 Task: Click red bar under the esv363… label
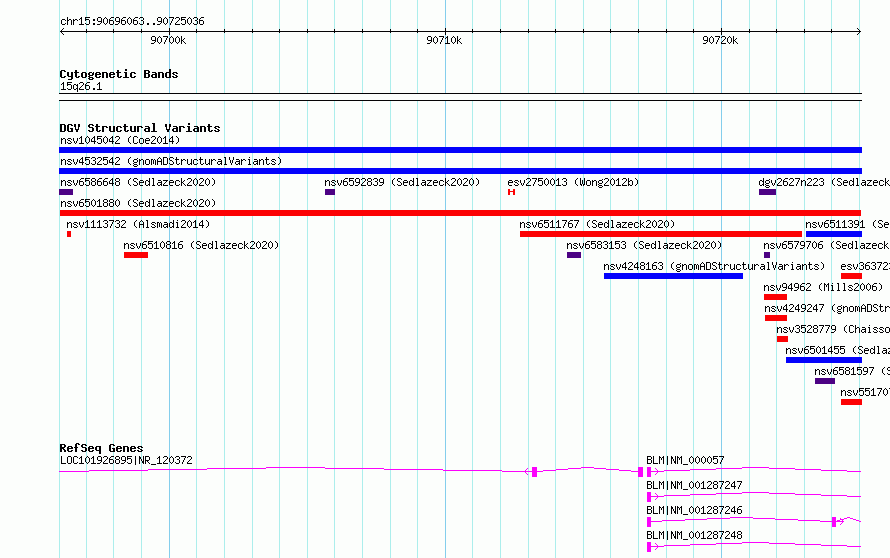click(851, 276)
